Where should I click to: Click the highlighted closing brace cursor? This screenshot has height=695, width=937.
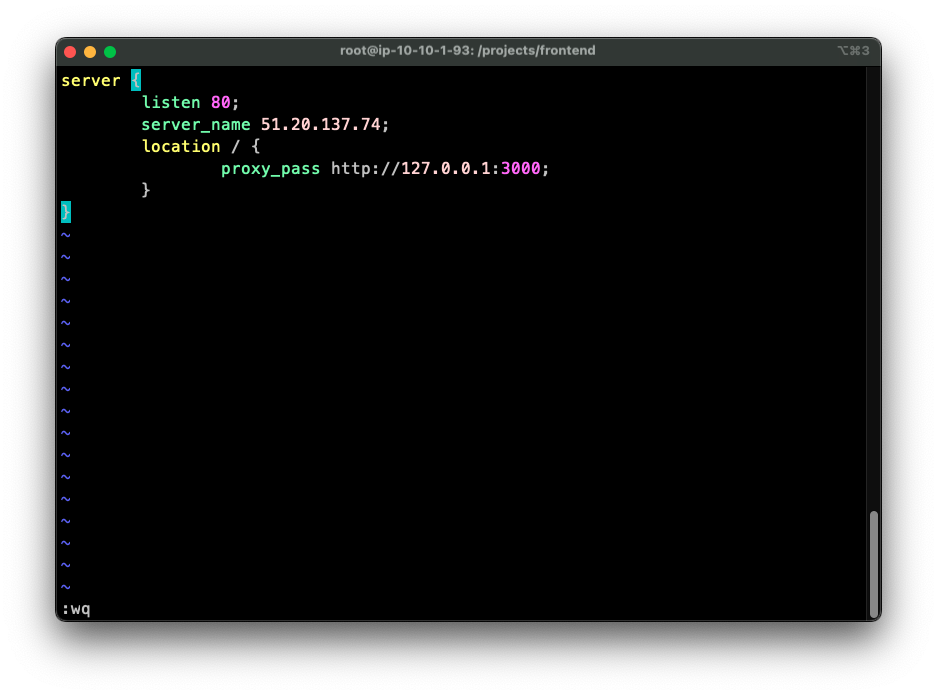click(x=65, y=212)
